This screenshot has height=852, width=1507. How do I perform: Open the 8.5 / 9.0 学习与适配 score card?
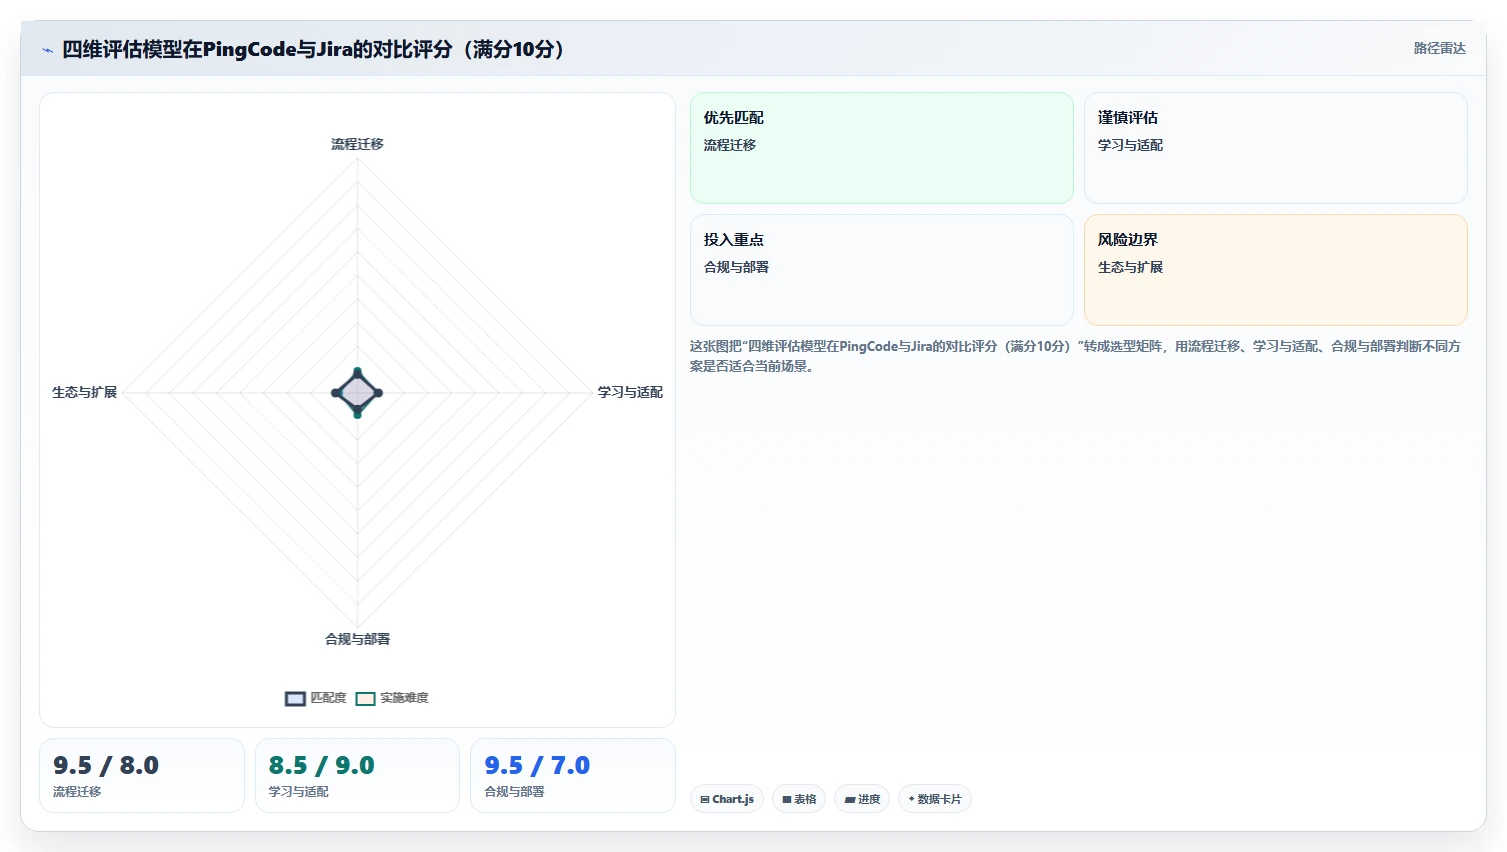(357, 775)
